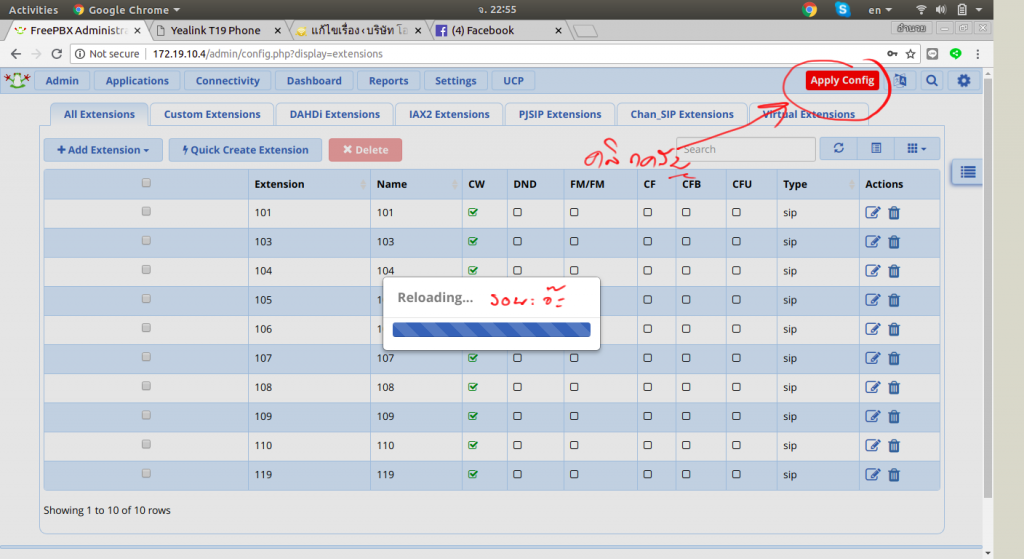Edit extension 103 with pencil icon
The height and width of the screenshot is (559, 1024).
coord(872,242)
